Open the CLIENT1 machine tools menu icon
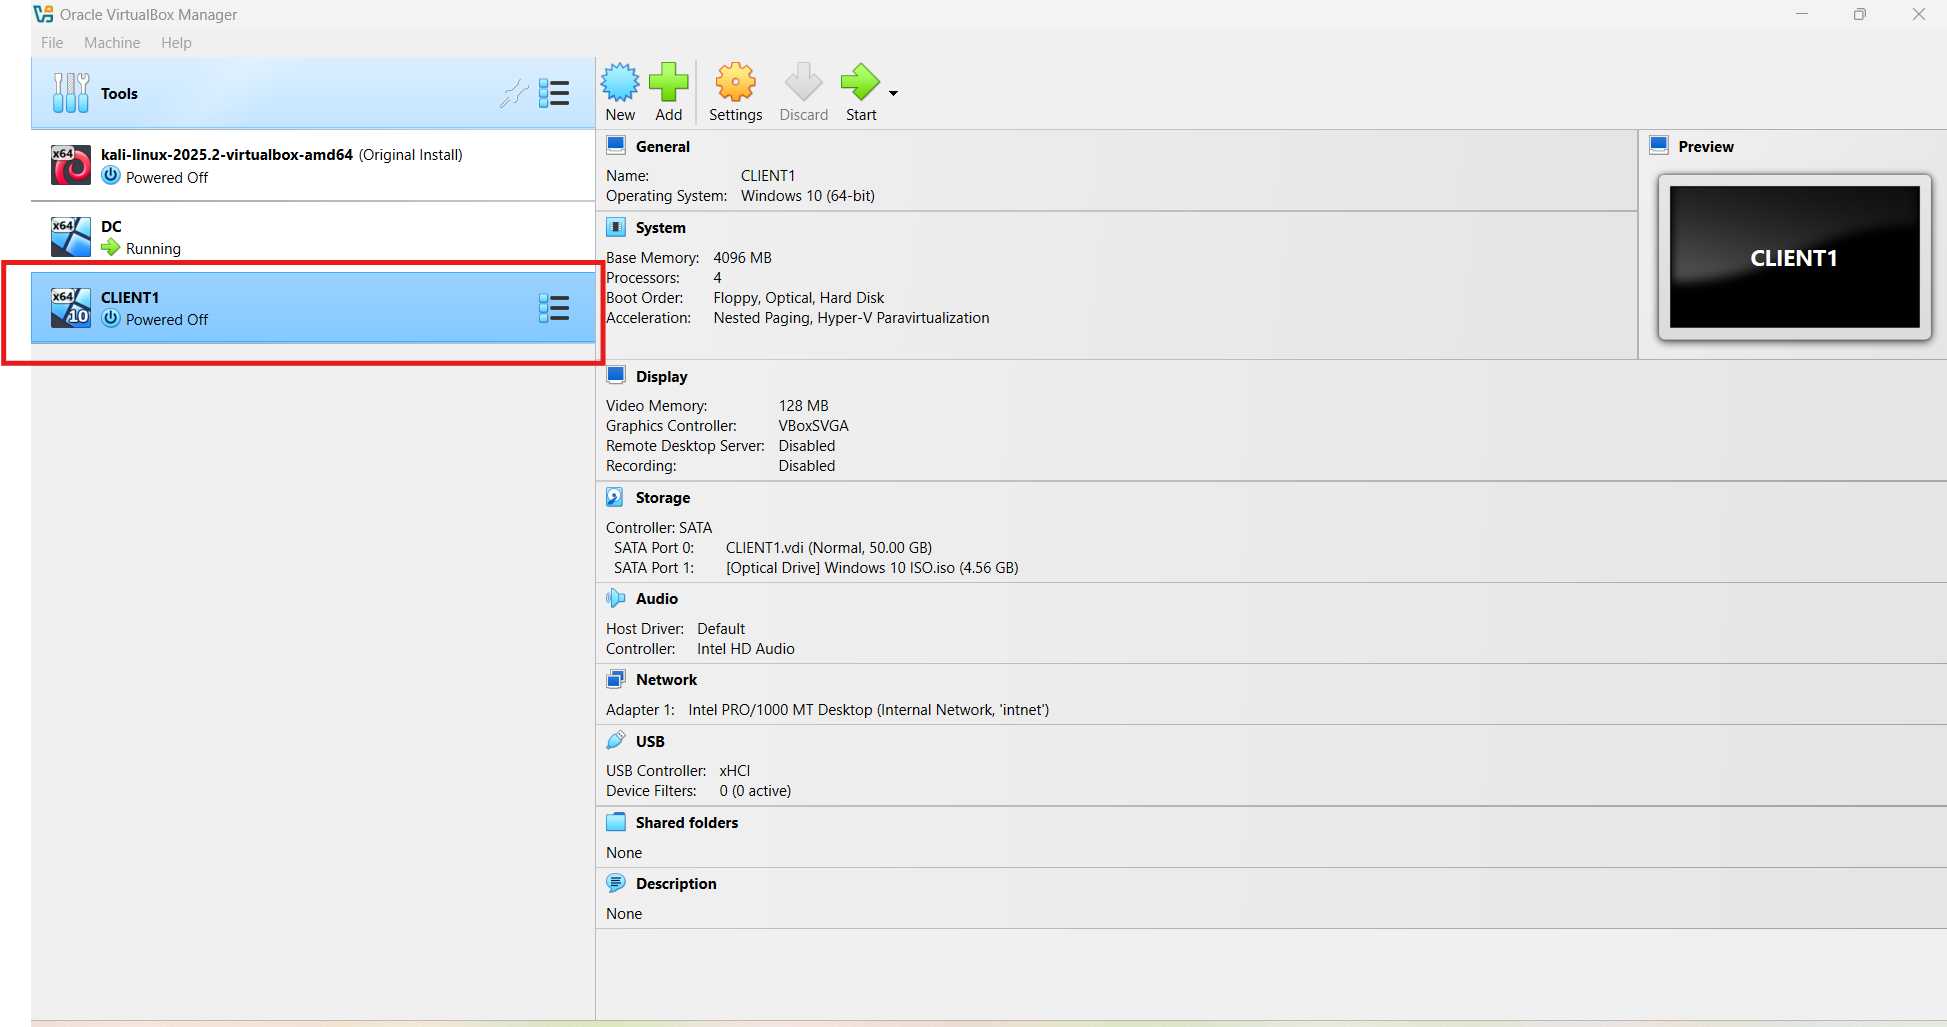 tap(554, 308)
